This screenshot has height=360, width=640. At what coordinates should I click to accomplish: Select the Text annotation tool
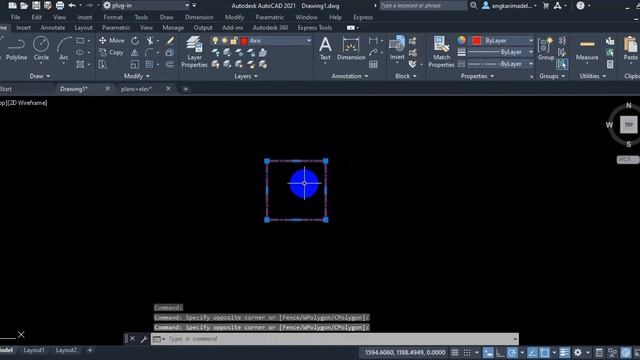click(325, 49)
